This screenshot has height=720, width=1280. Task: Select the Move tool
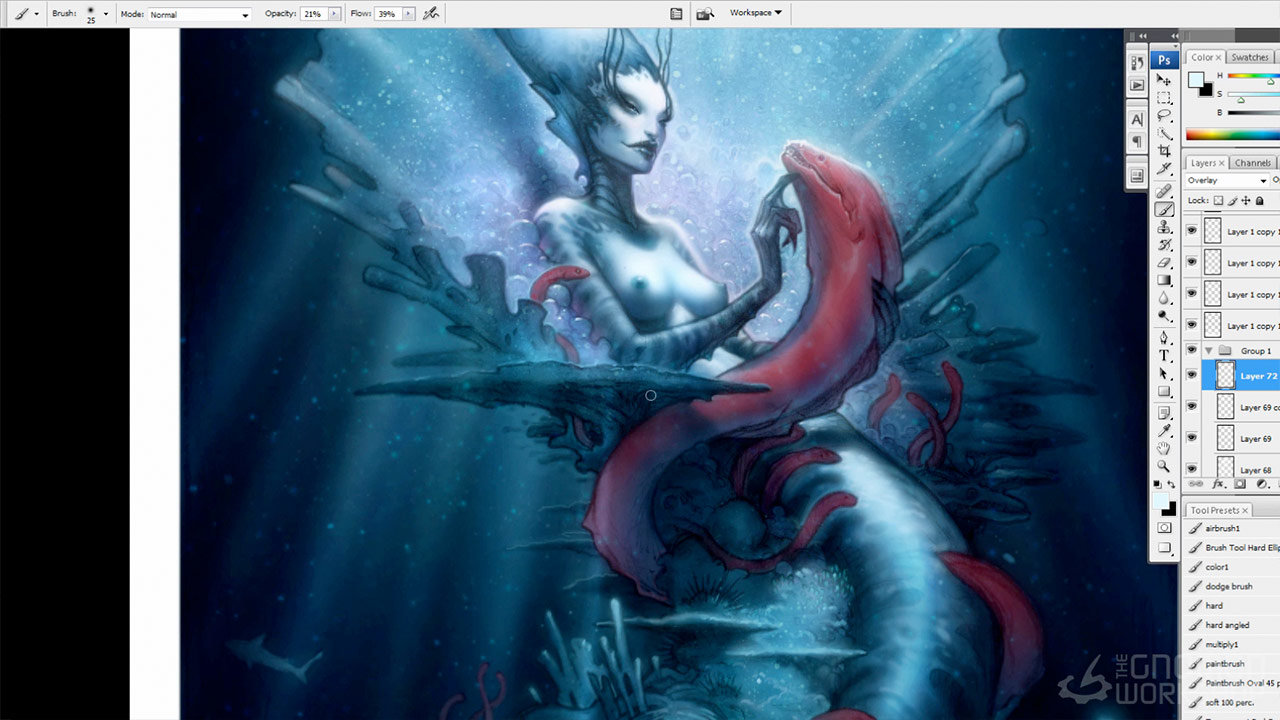coord(1164,79)
